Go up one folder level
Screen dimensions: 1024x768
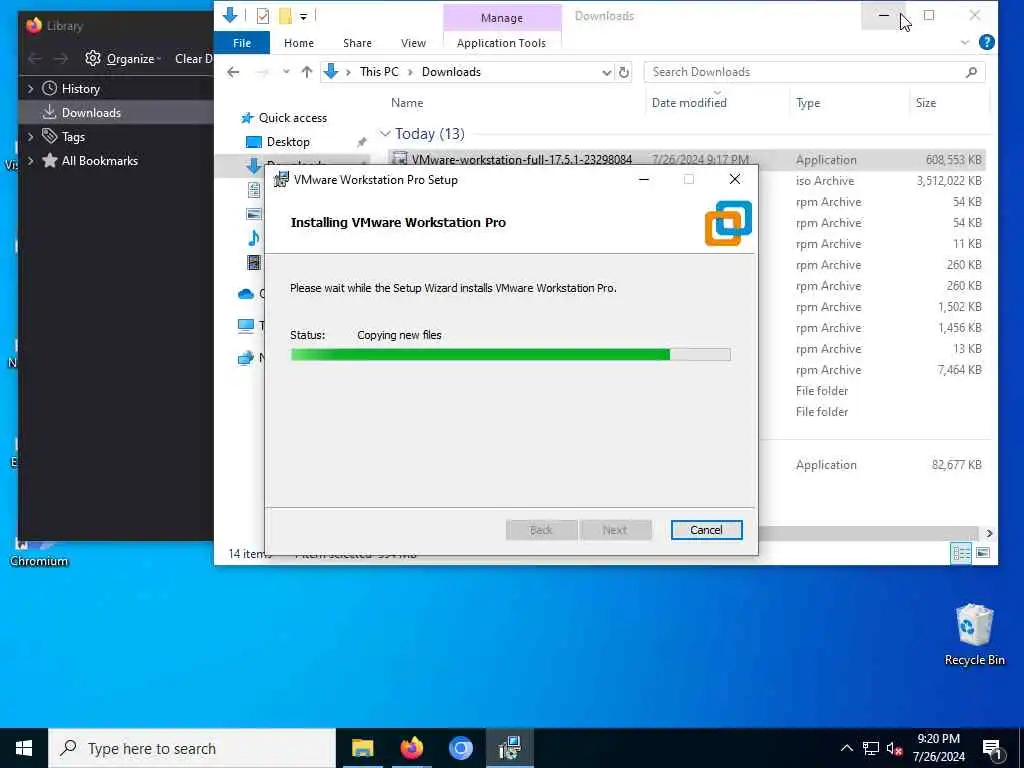pos(306,72)
